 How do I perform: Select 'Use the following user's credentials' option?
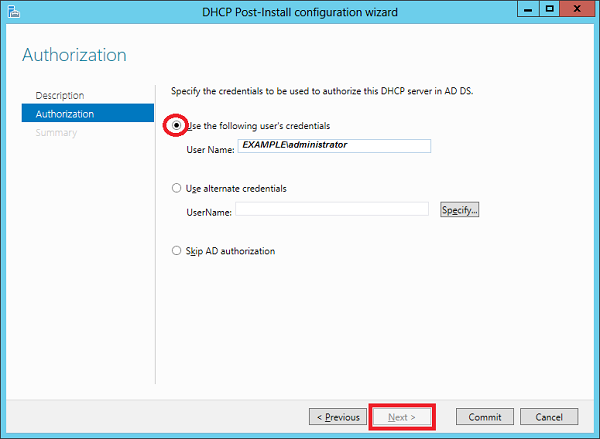[178, 126]
